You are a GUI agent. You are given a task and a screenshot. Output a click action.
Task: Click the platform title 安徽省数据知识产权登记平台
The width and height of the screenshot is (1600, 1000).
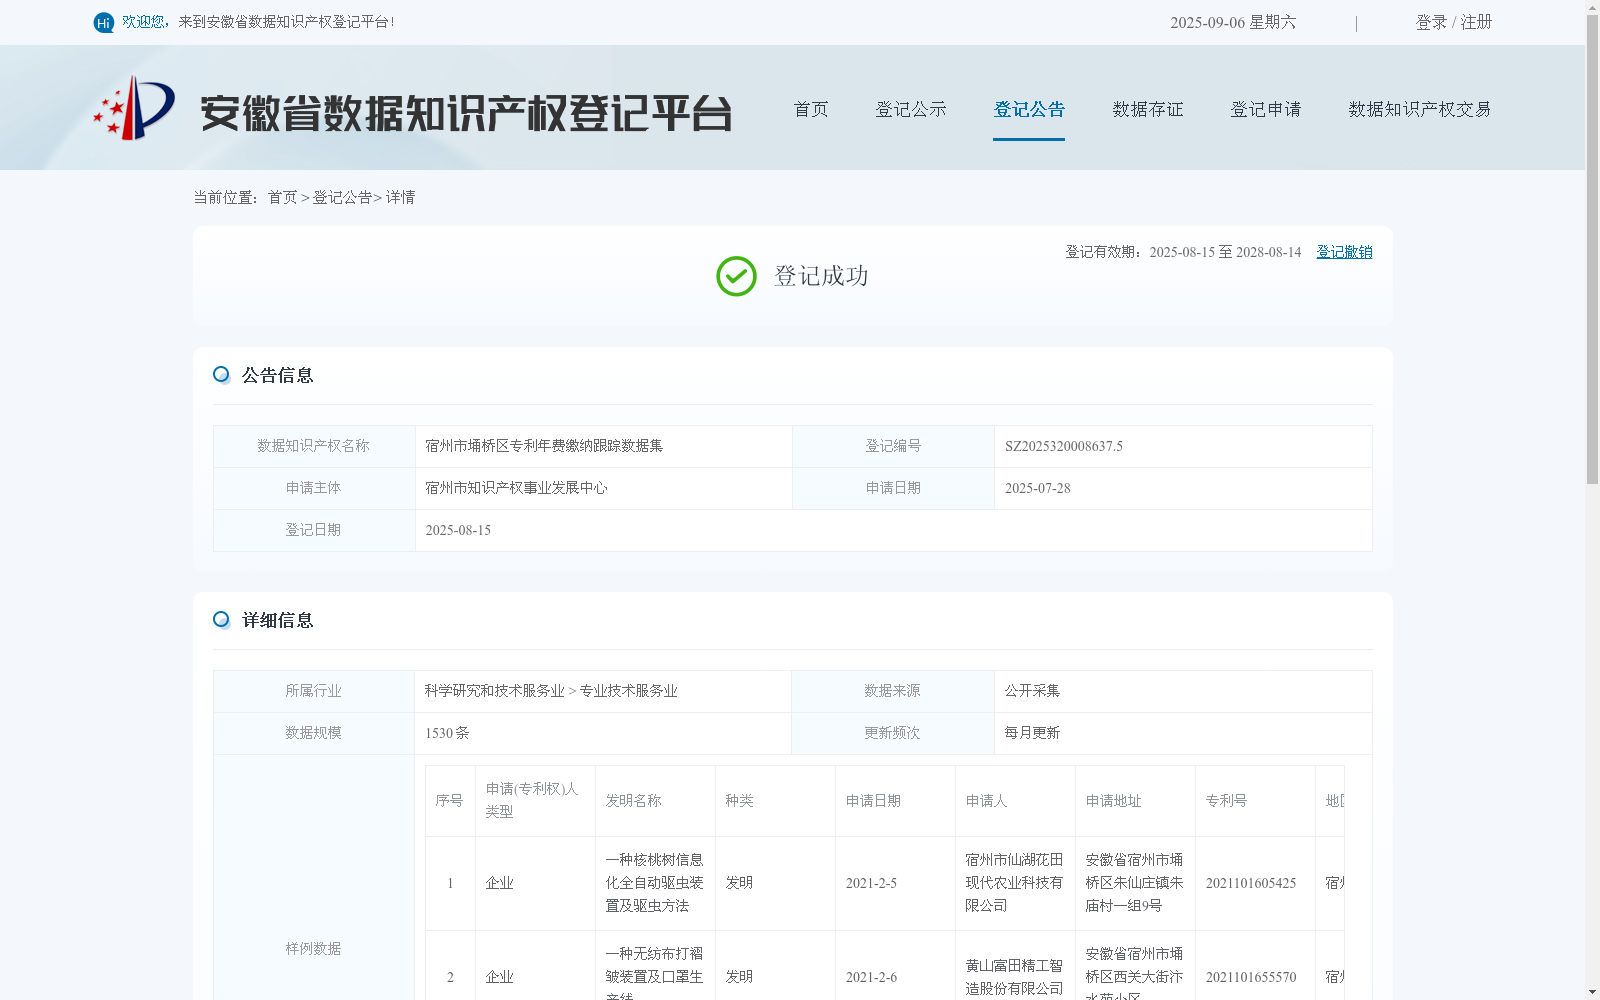click(x=466, y=113)
